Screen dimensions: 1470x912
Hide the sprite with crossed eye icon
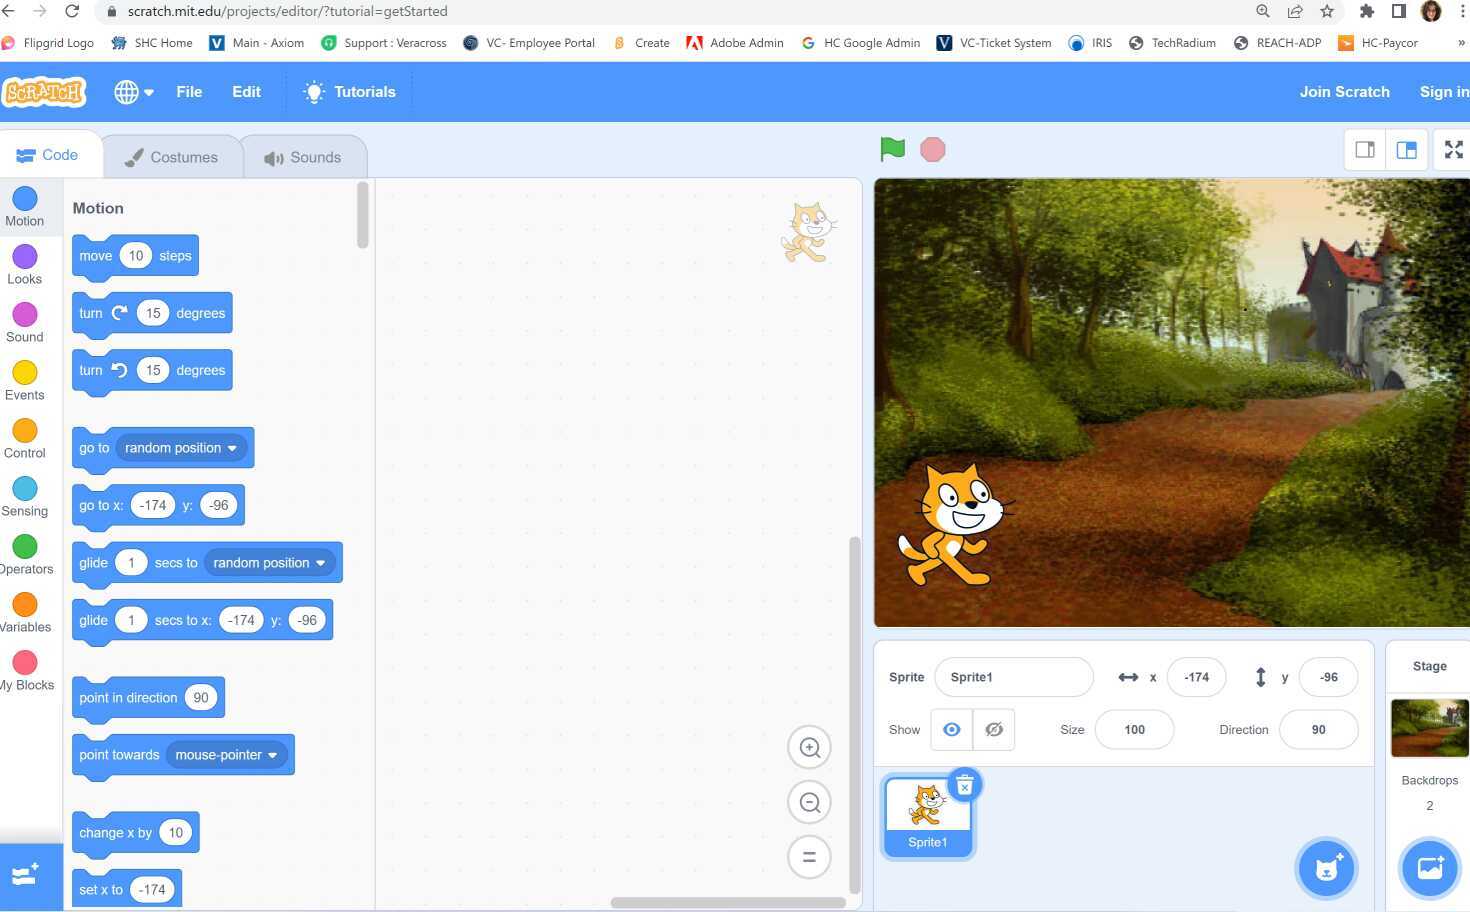pos(994,730)
